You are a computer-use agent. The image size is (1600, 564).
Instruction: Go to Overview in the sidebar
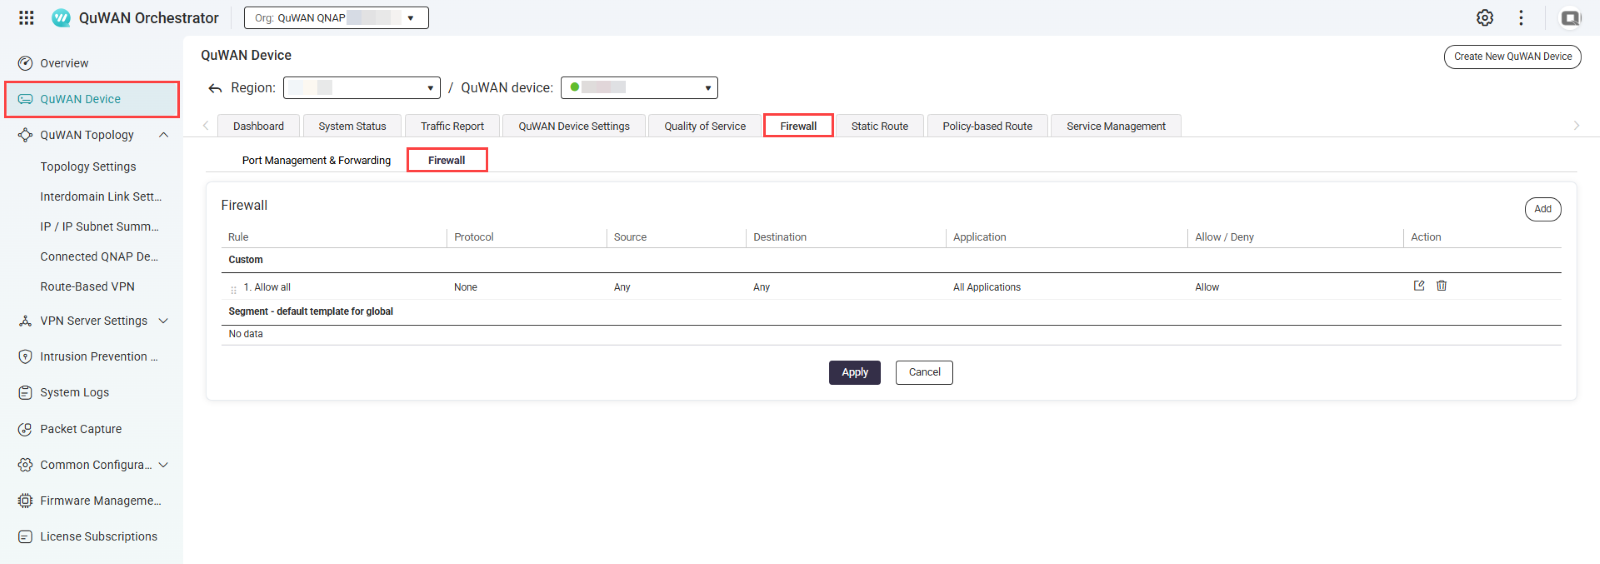click(64, 63)
